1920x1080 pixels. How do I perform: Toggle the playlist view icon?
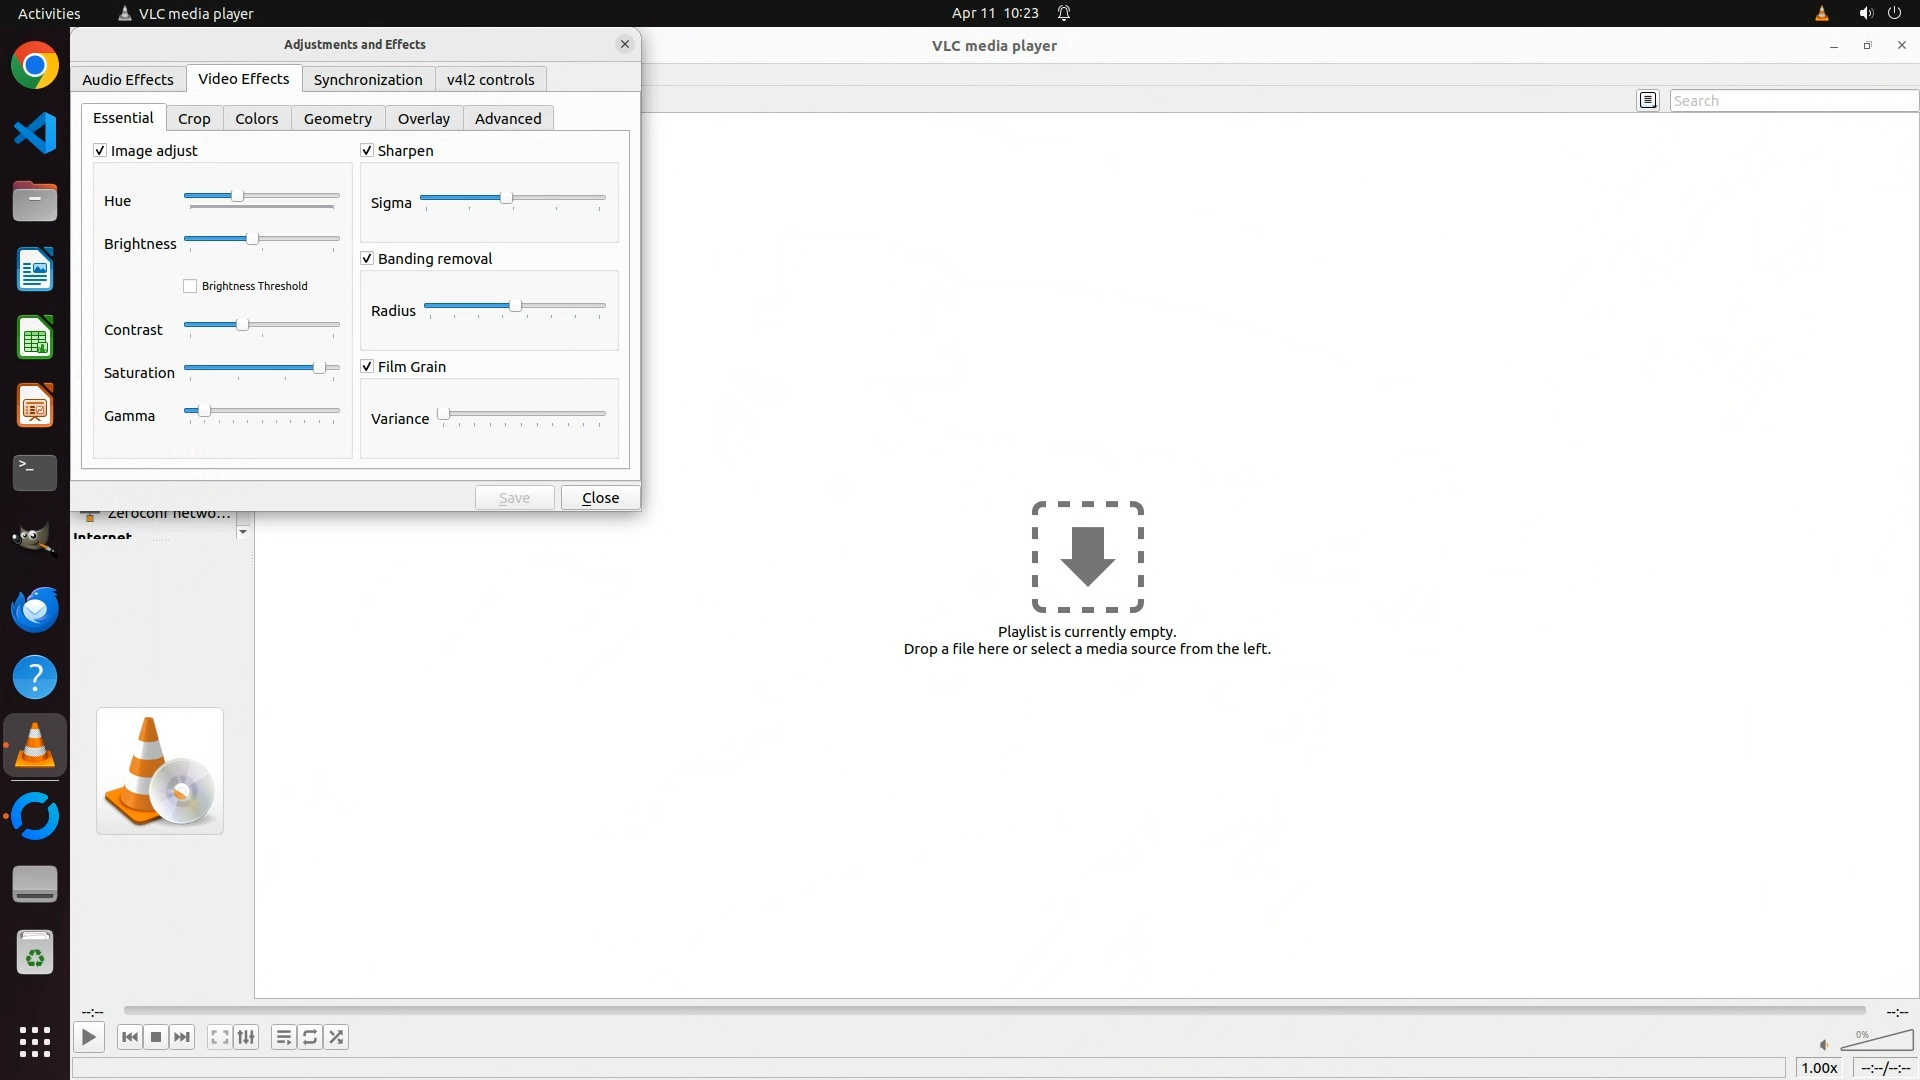click(x=283, y=1037)
